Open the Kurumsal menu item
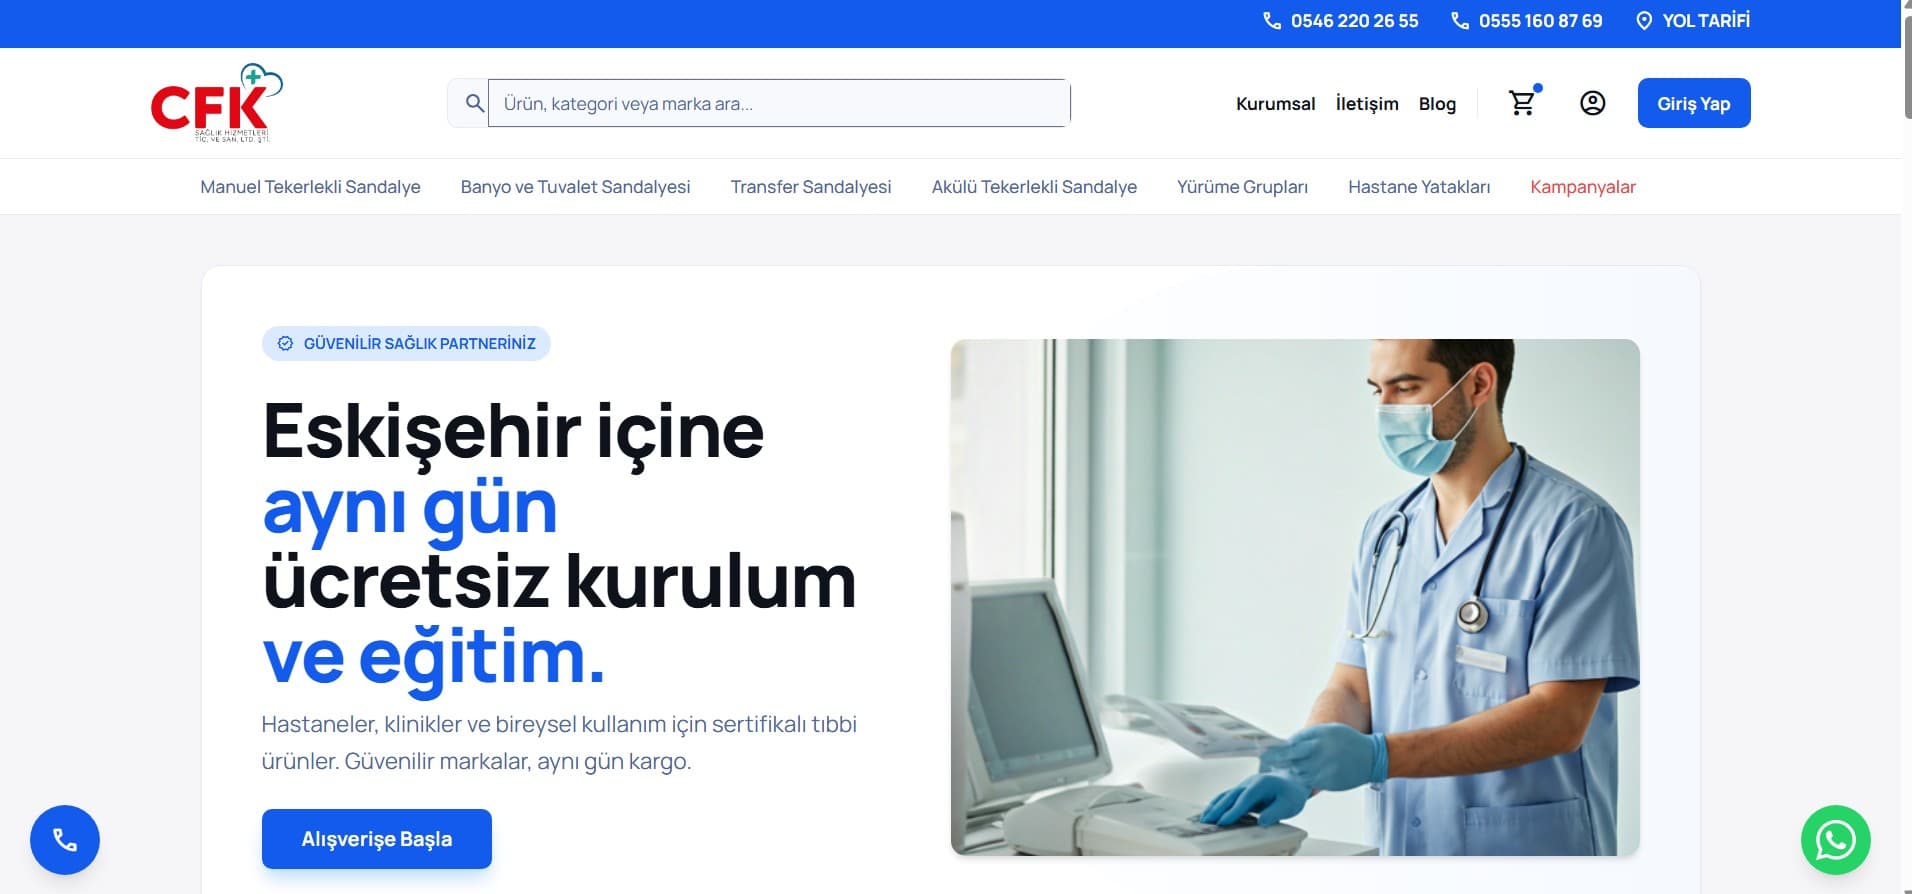Viewport: 1912px width, 894px height. point(1275,104)
